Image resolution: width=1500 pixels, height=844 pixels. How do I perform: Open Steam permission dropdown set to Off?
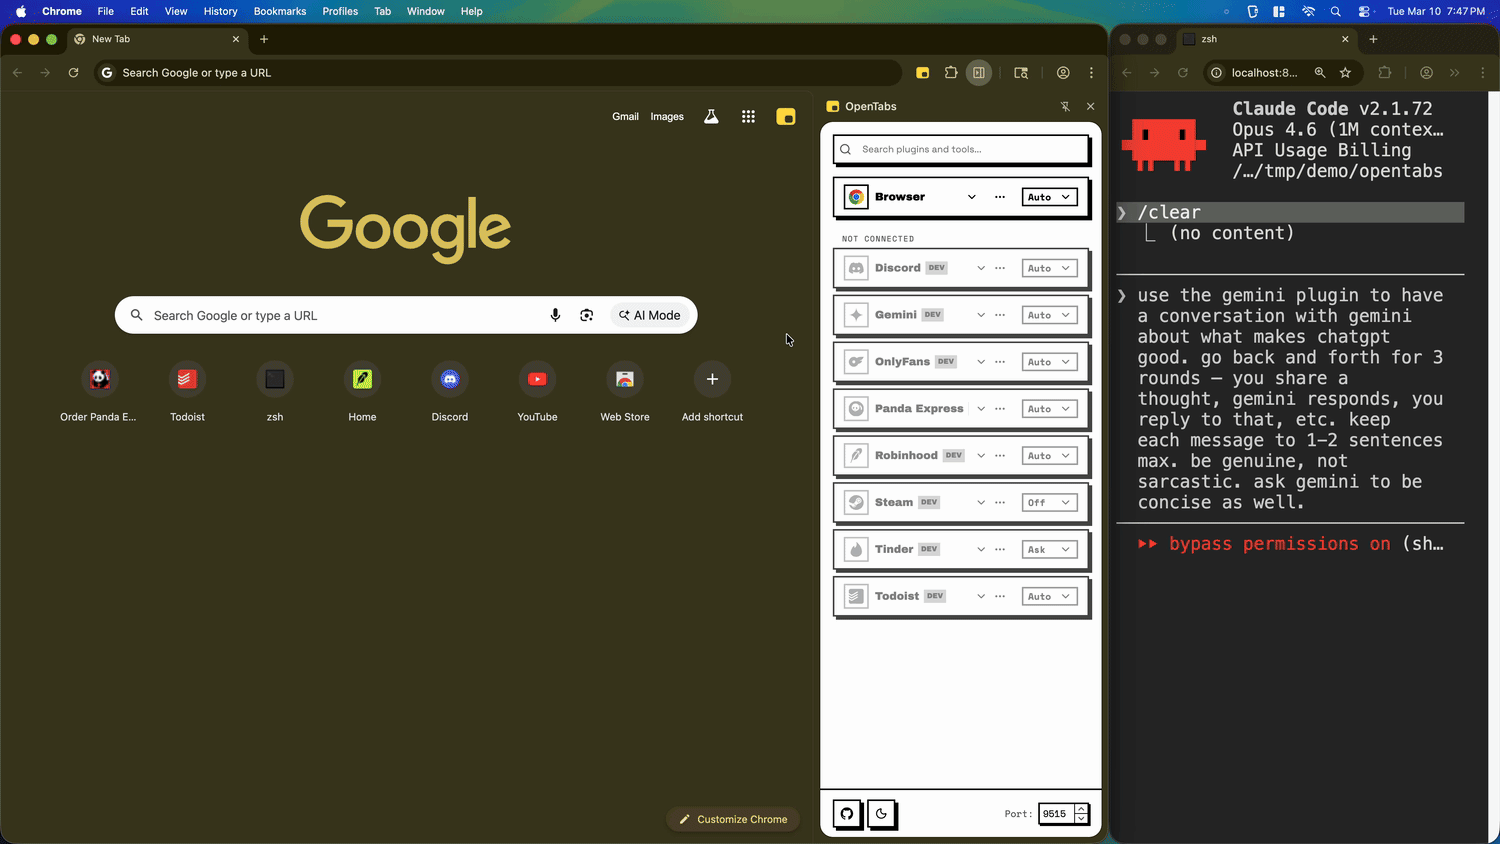click(x=1049, y=503)
